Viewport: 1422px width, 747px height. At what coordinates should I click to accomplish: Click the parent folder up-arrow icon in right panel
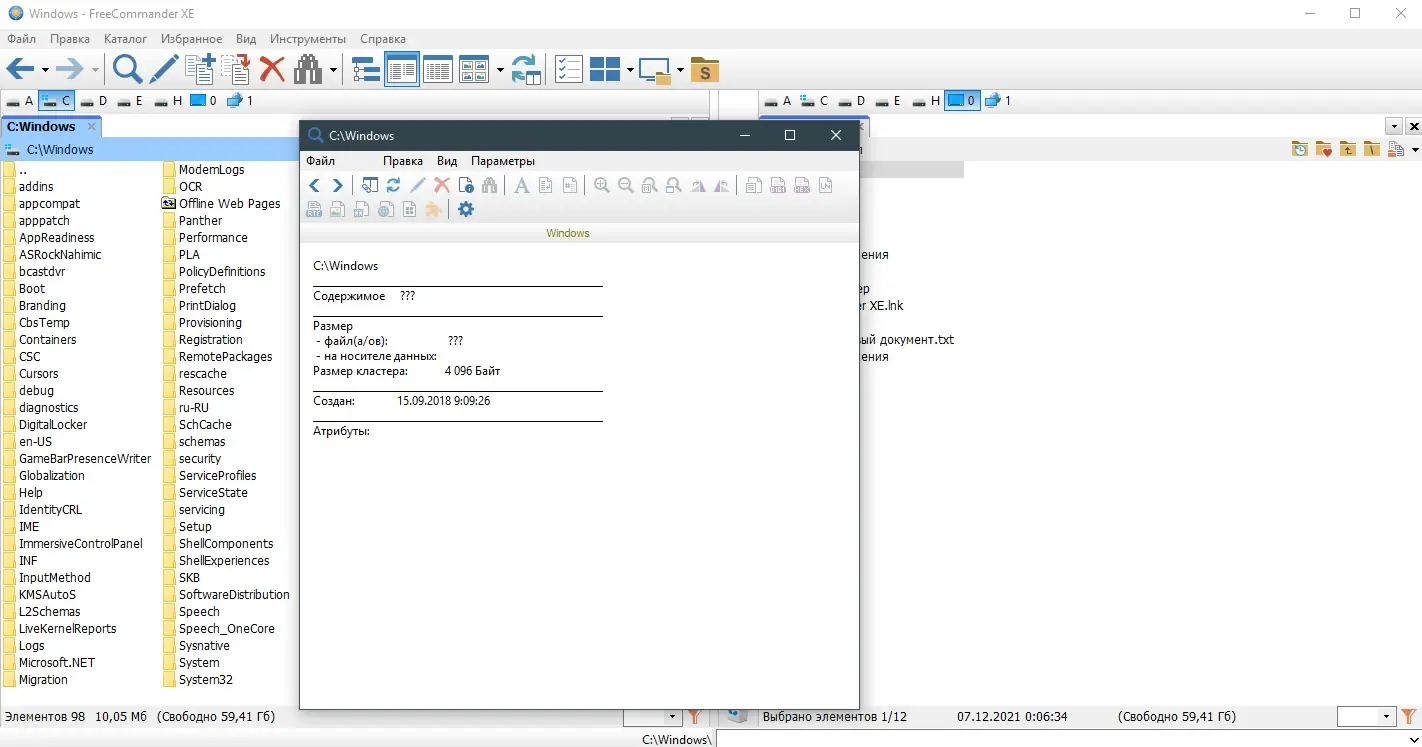pyautogui.click(x=1347, y=149)
